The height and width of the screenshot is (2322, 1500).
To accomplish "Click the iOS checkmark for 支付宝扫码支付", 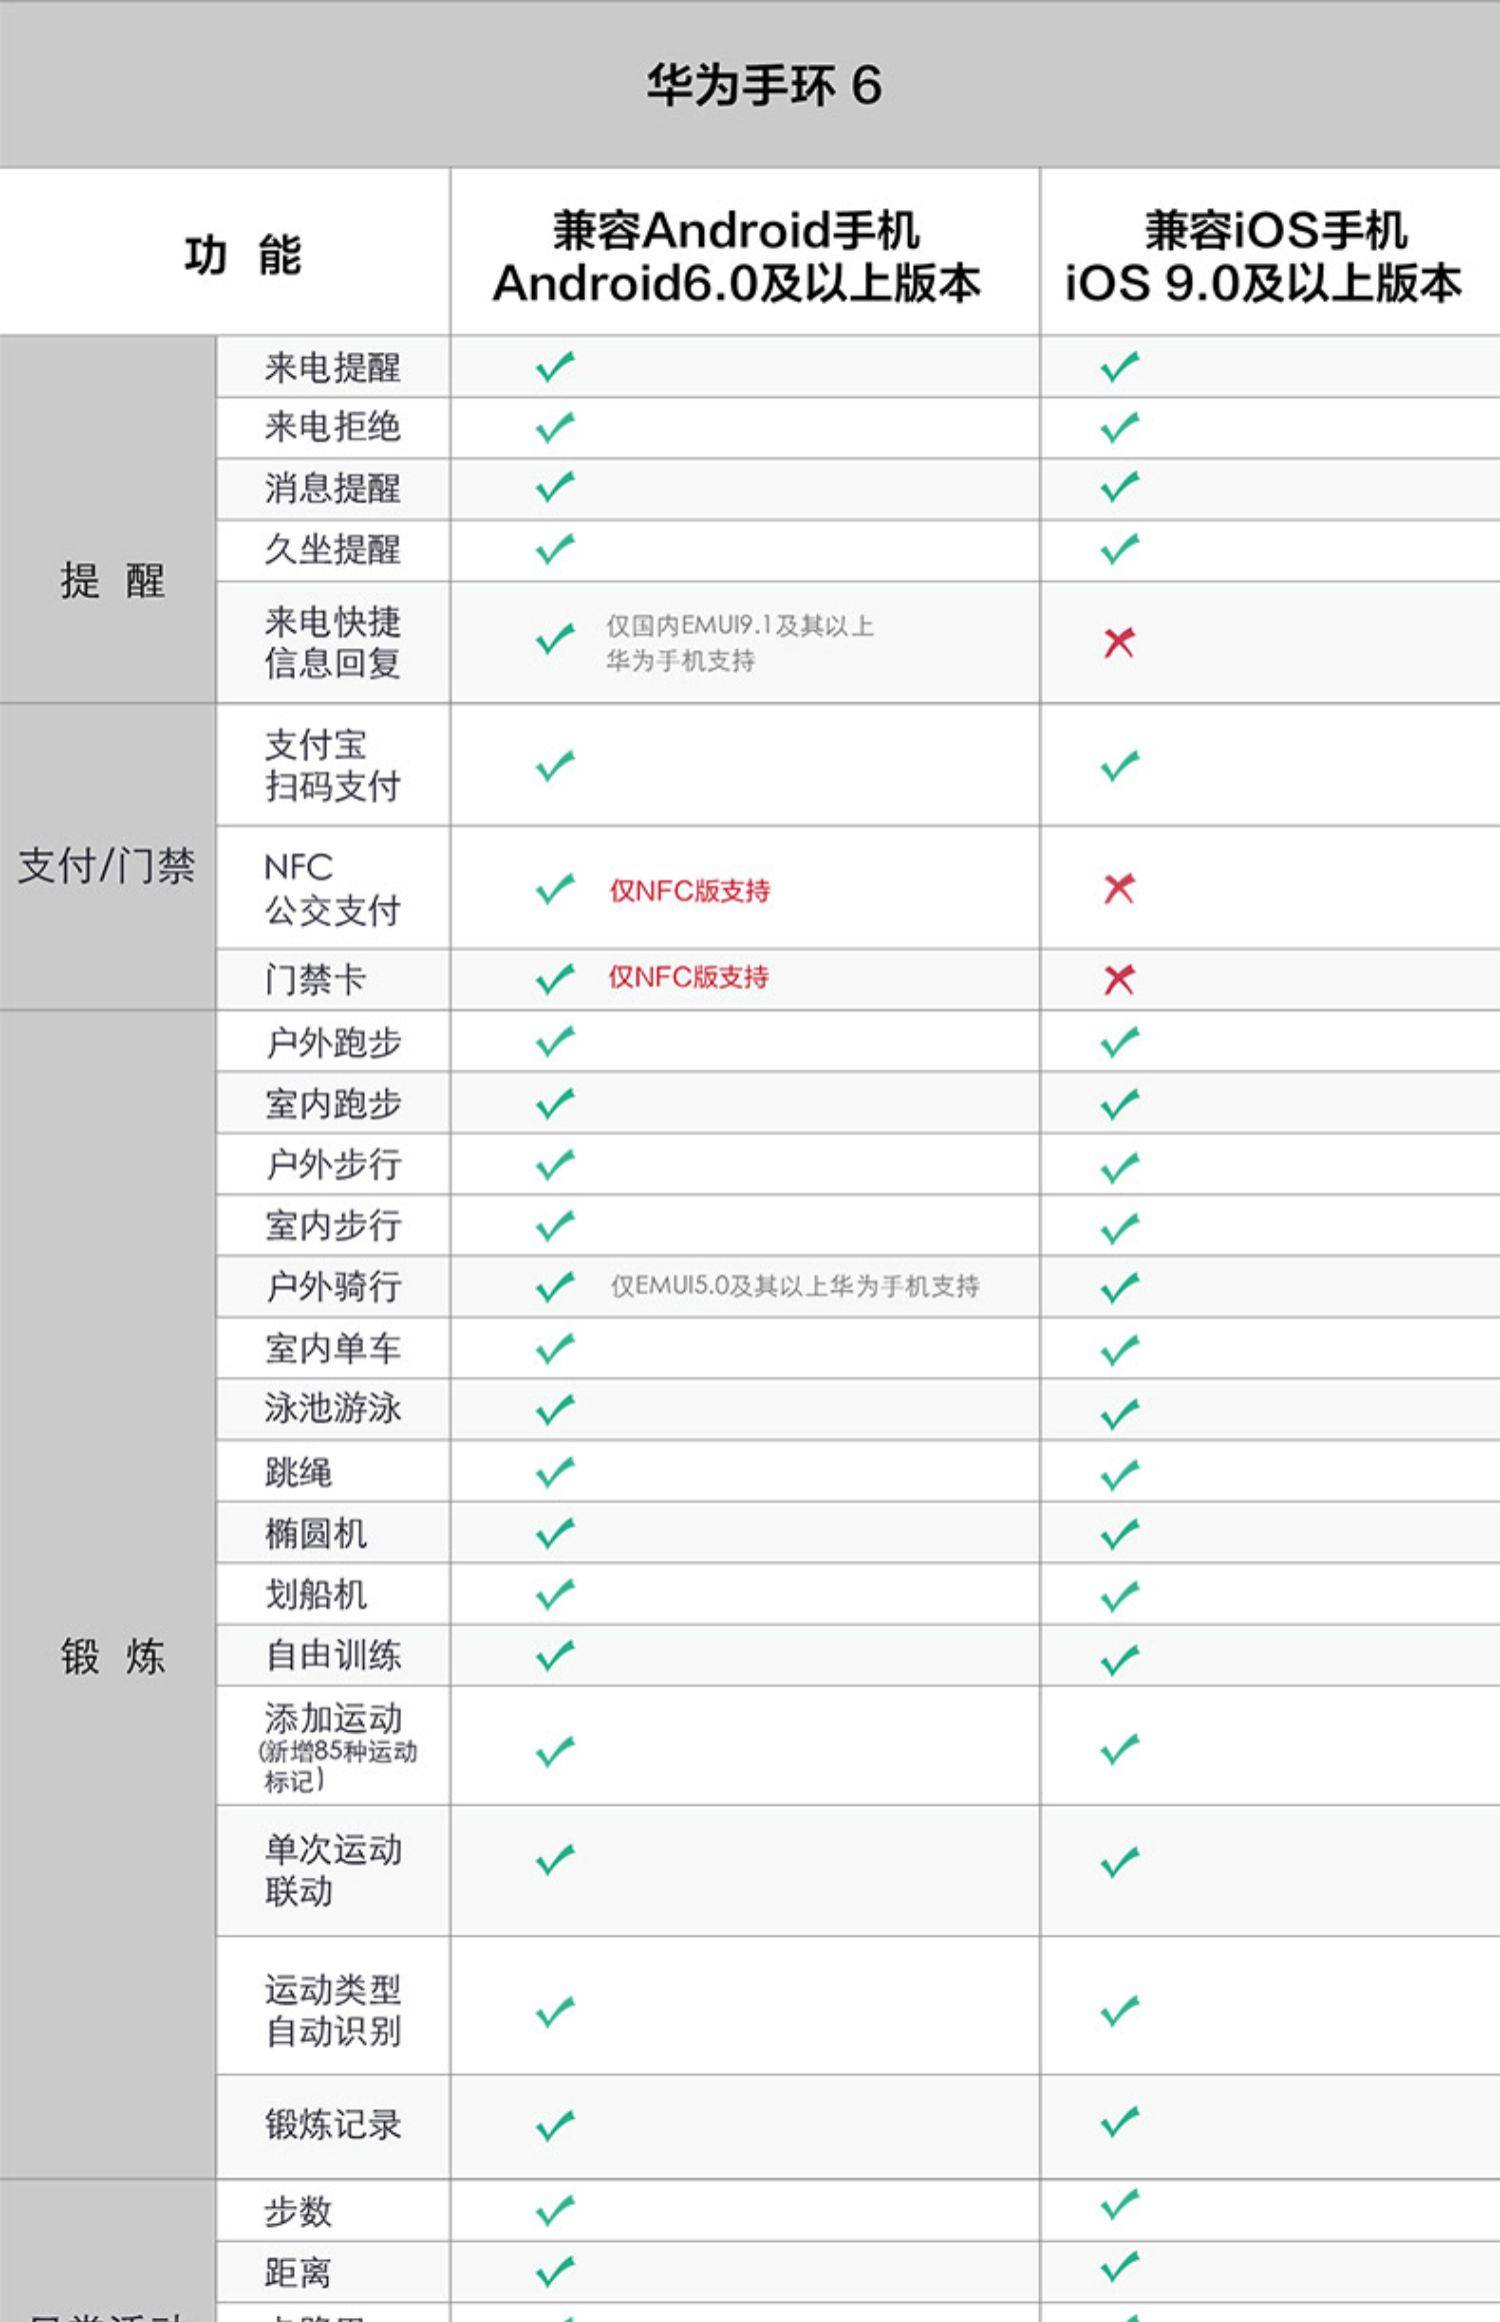I will (1119, 766).
